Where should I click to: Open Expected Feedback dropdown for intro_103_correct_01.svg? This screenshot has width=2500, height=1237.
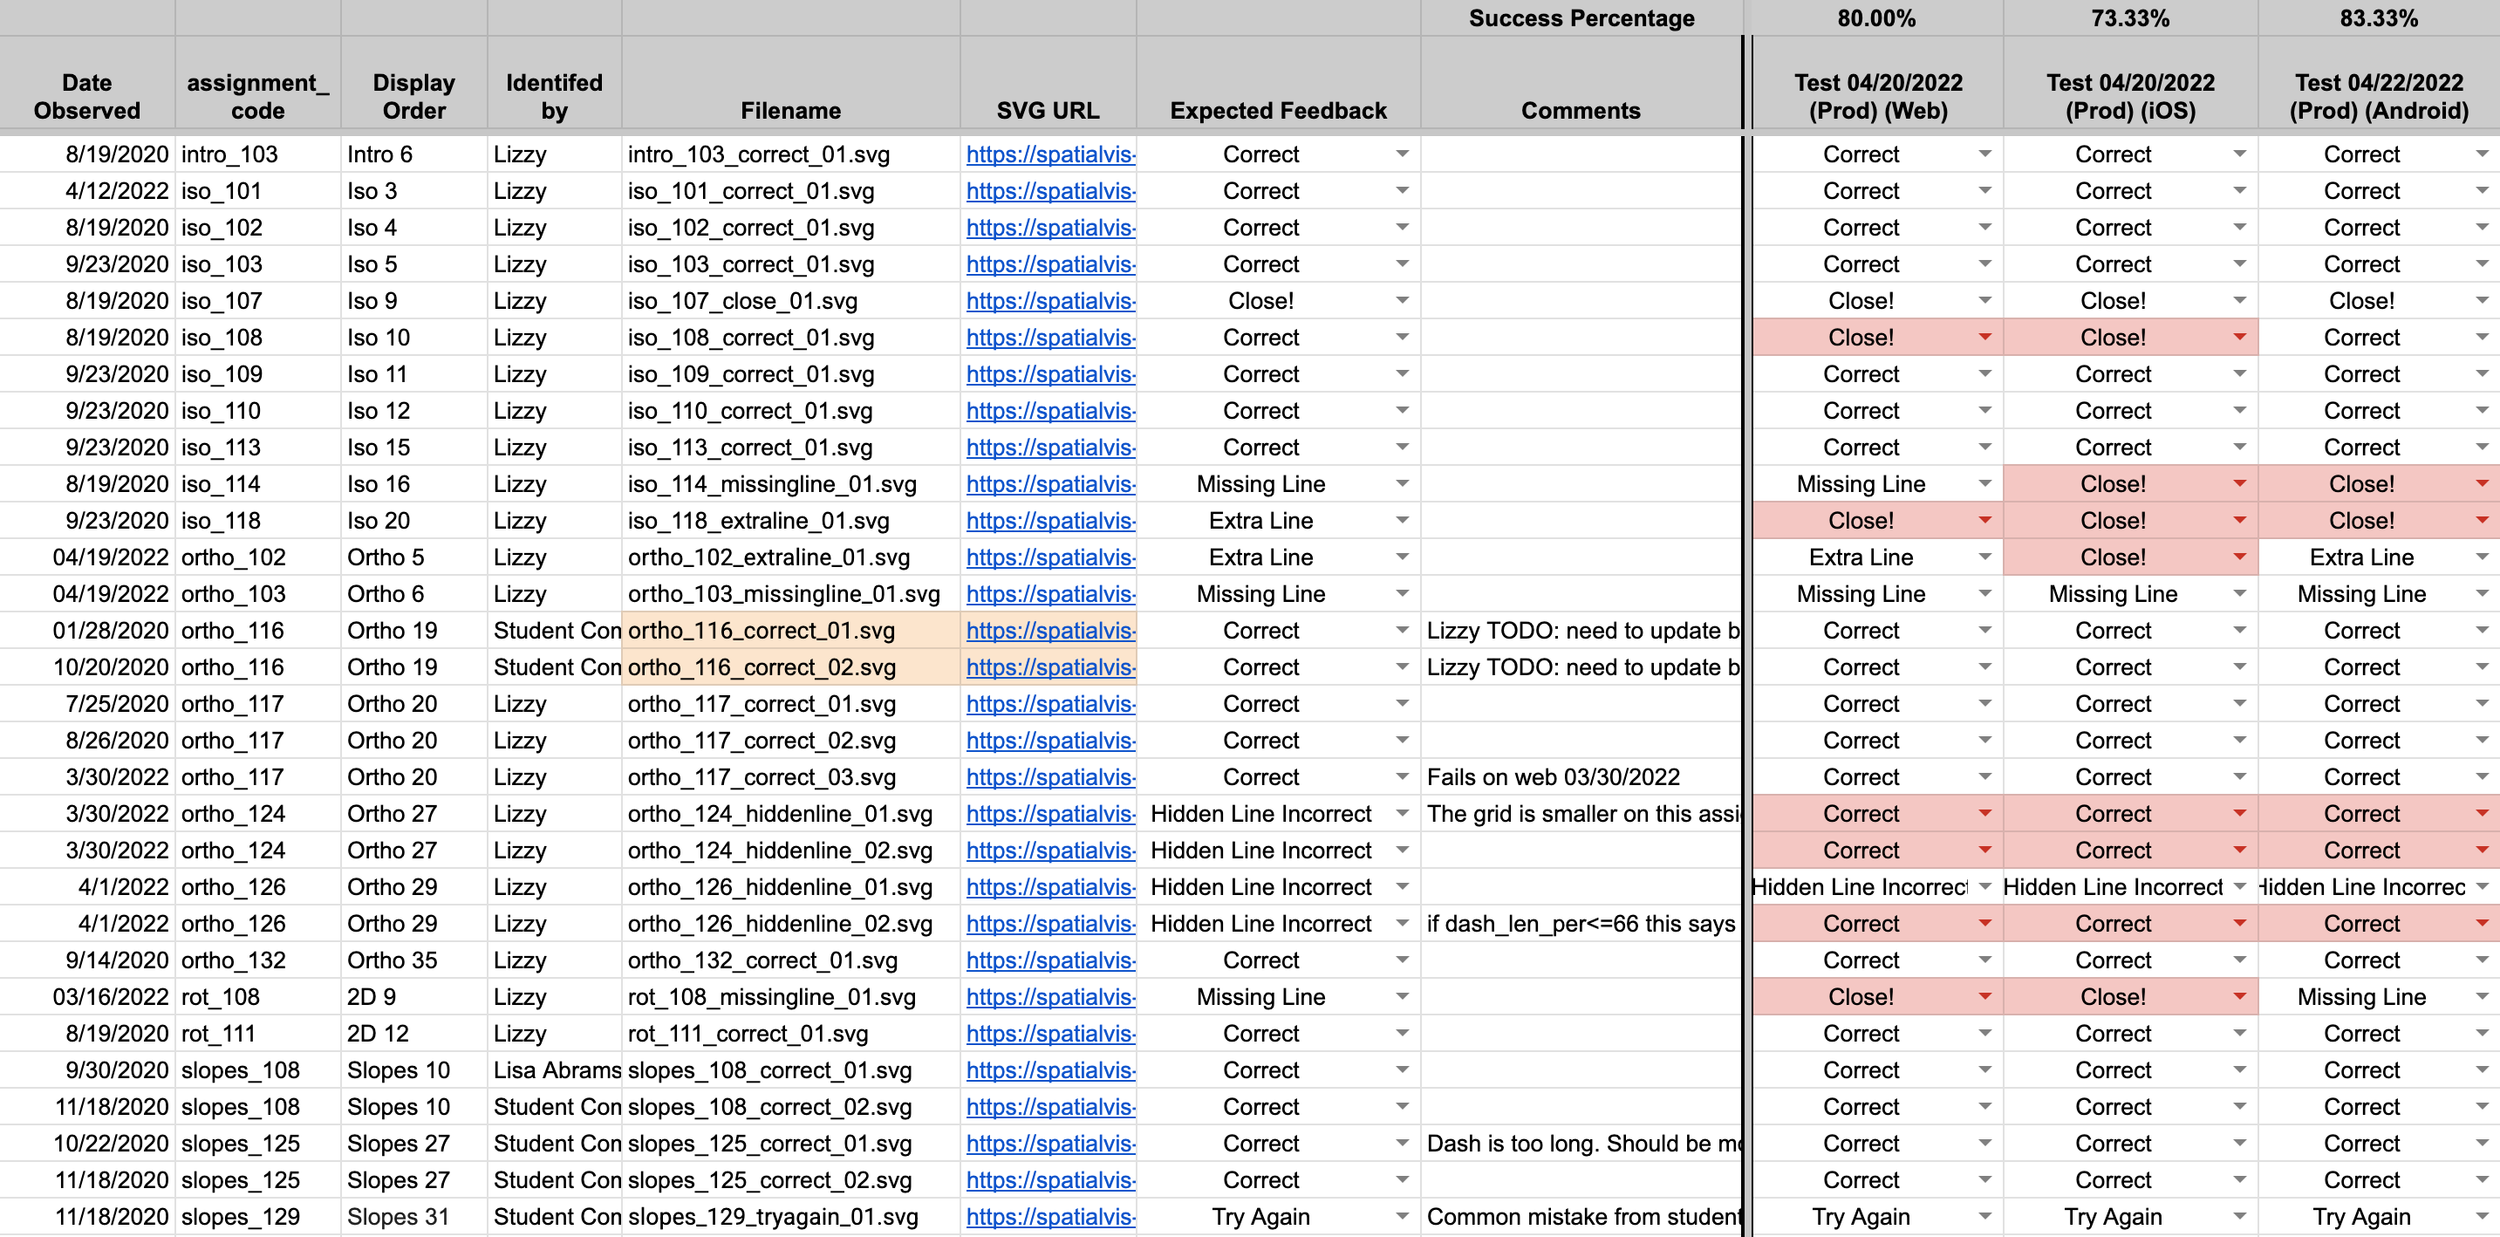[x=1402, y=154]
